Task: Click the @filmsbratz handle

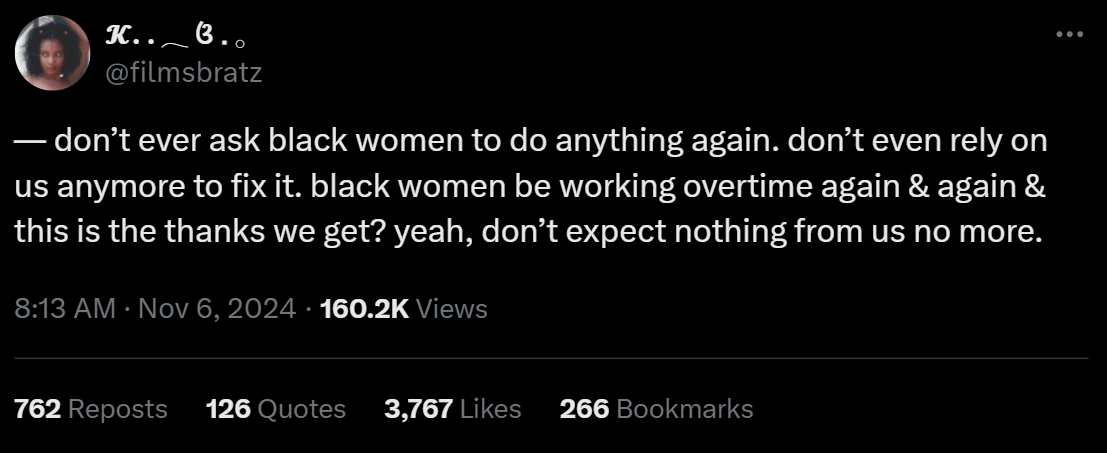Action: (x=183, y=73)
